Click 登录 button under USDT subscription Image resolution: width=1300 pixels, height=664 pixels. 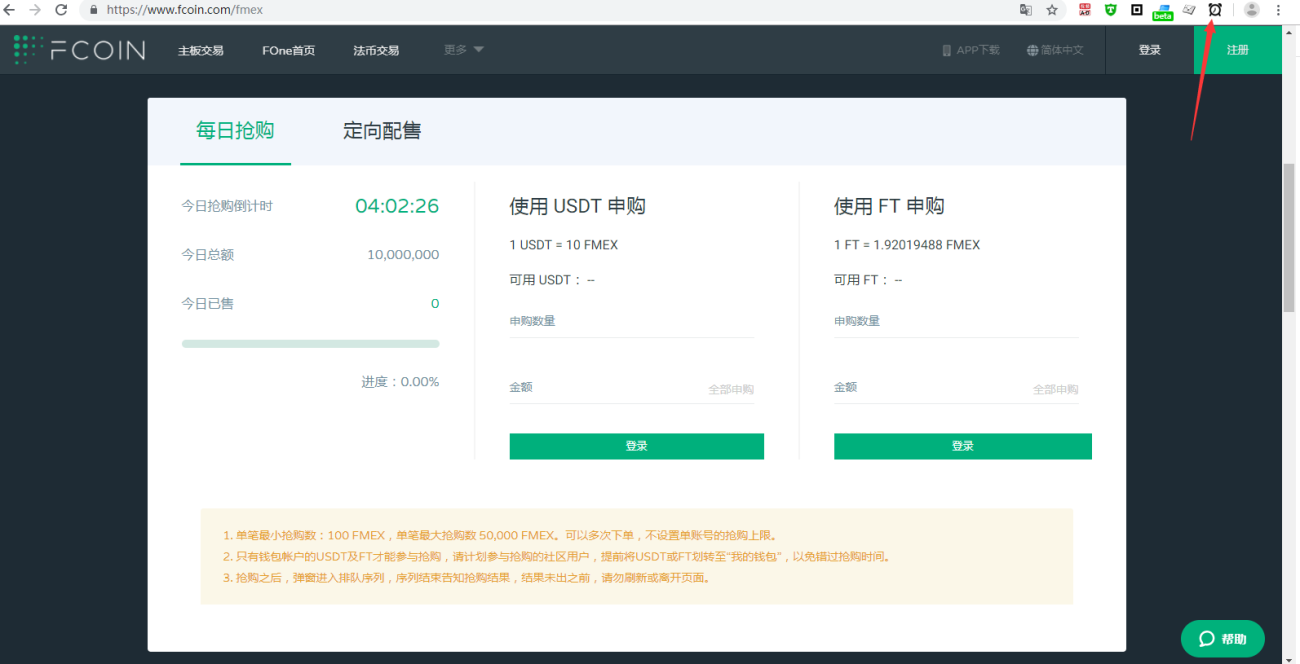[637, 446]
